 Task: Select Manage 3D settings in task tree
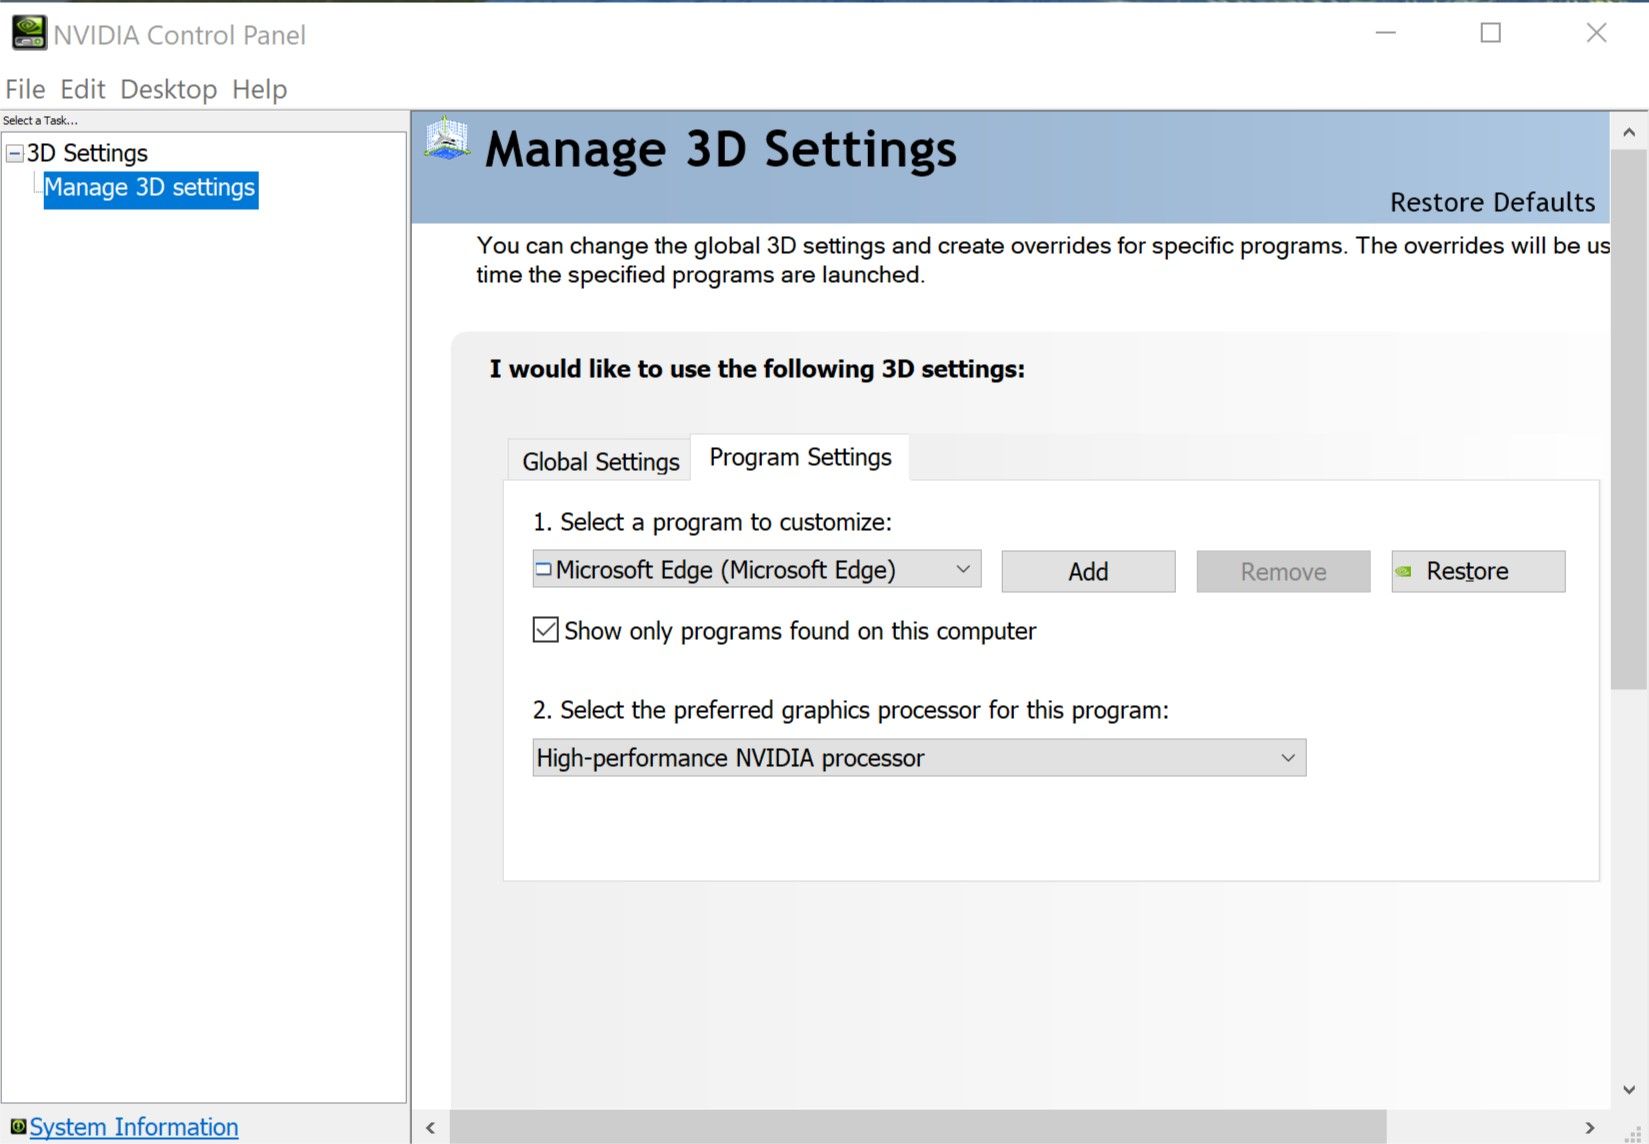pyautogui.click(x=150, y=189)
